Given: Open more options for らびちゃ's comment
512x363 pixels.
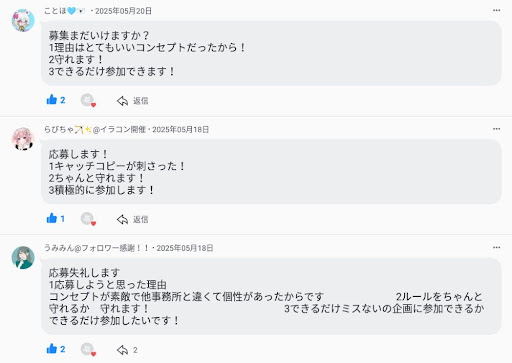Looking at the screenshot, I should pyautogui.click(x=496, y=129).
